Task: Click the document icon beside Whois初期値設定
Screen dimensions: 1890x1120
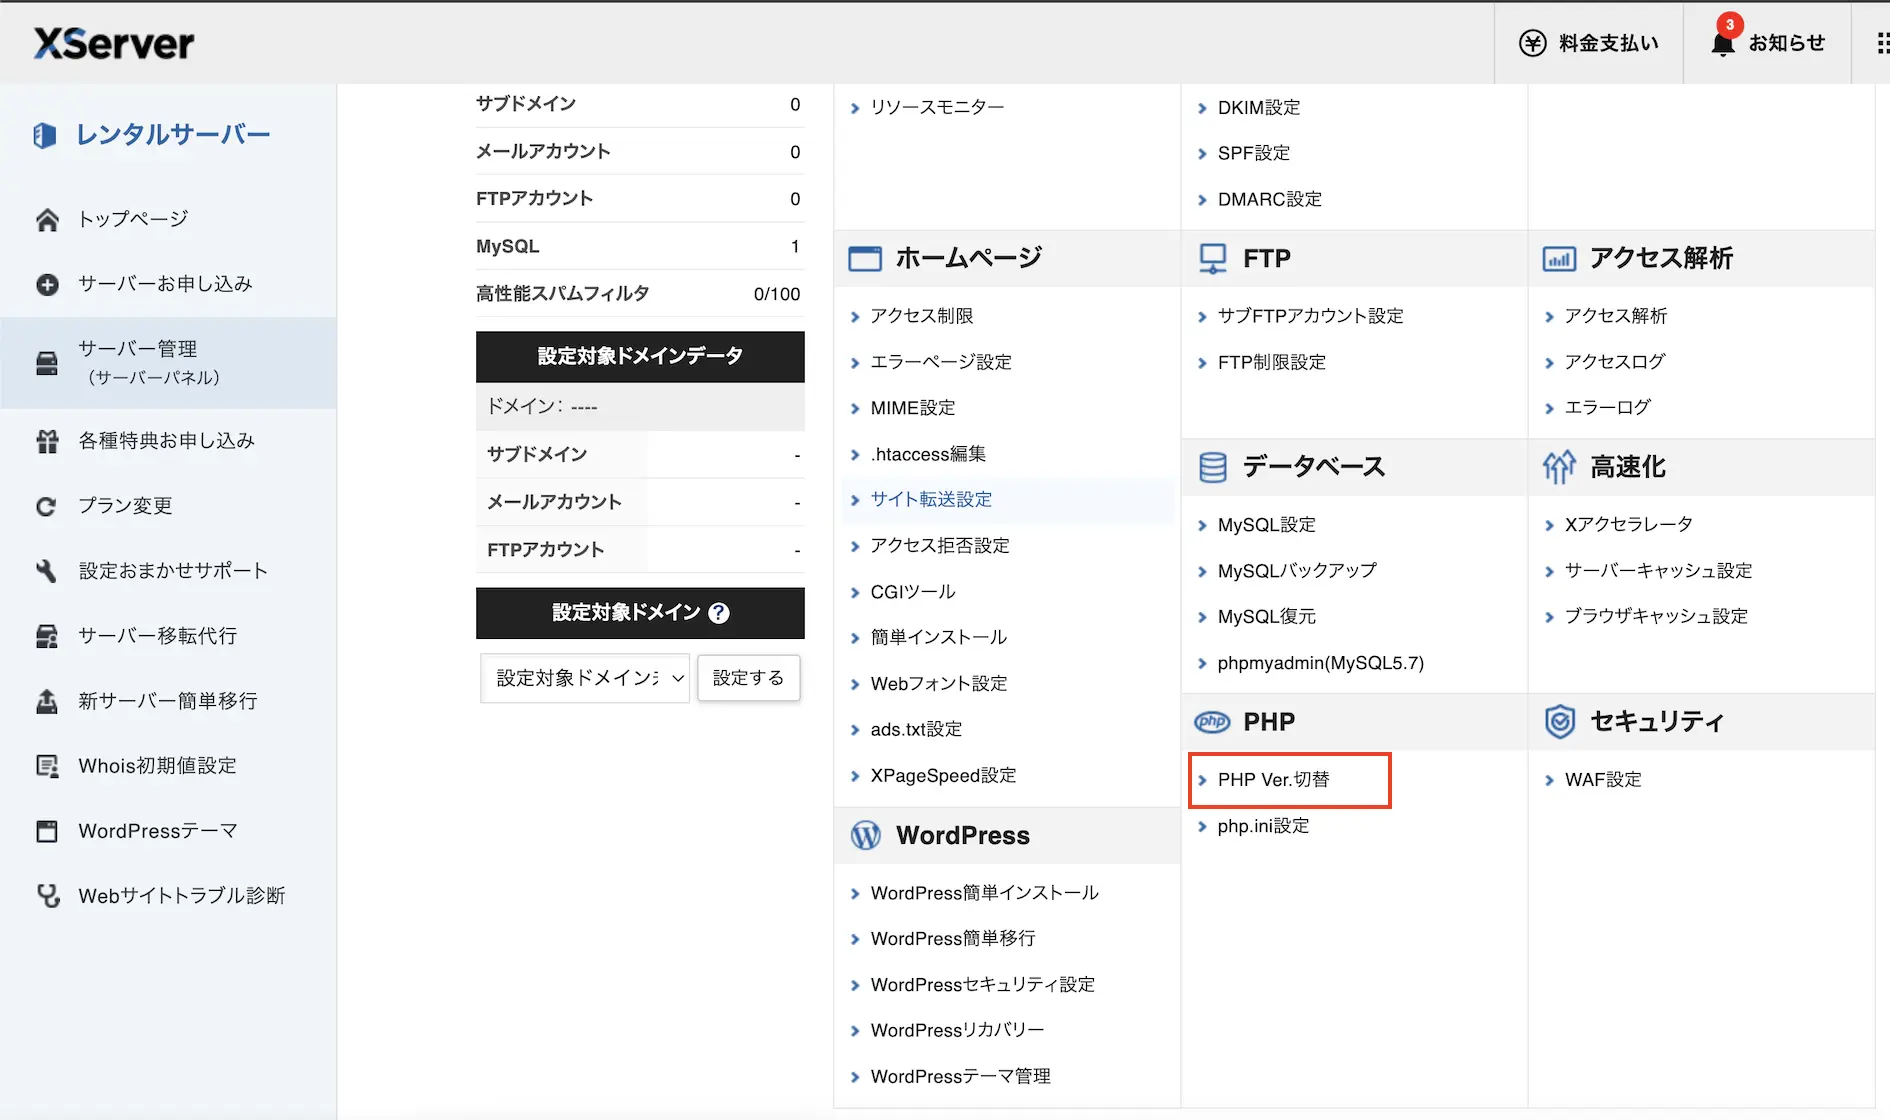Action: tap(47, 766)
